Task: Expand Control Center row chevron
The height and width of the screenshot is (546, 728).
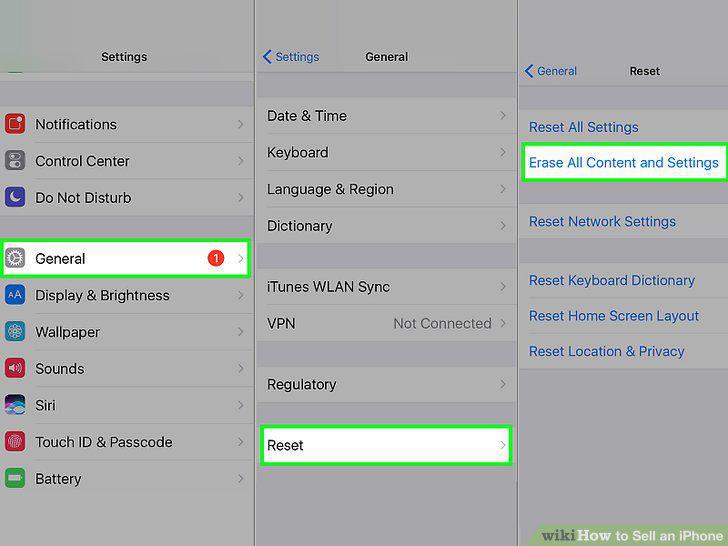Action: click(240, 161)
